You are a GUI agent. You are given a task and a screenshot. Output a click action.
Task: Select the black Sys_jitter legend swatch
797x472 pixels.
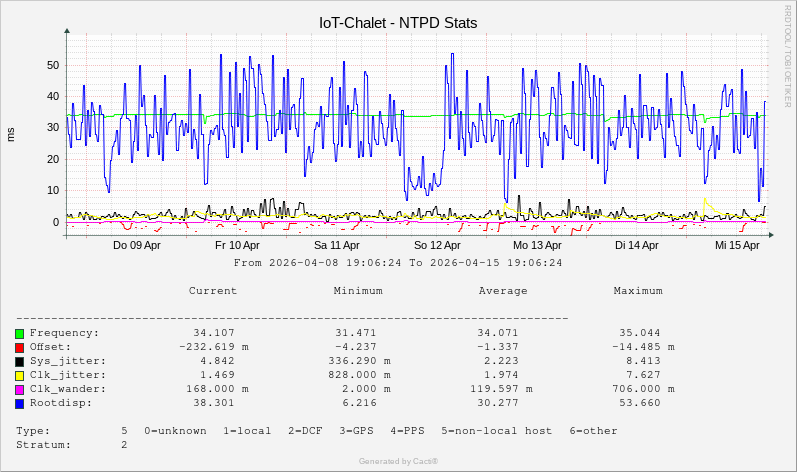point(20,361)
